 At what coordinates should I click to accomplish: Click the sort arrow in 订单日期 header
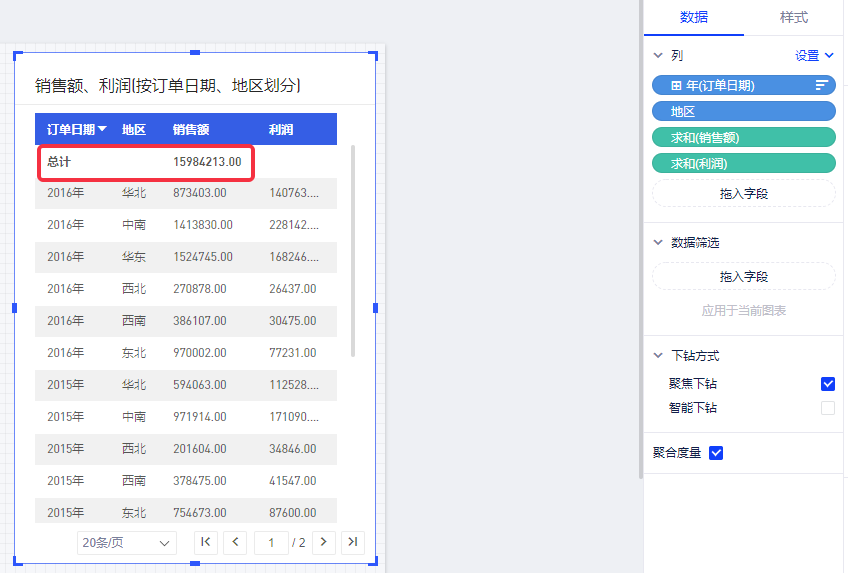[103, 129]
